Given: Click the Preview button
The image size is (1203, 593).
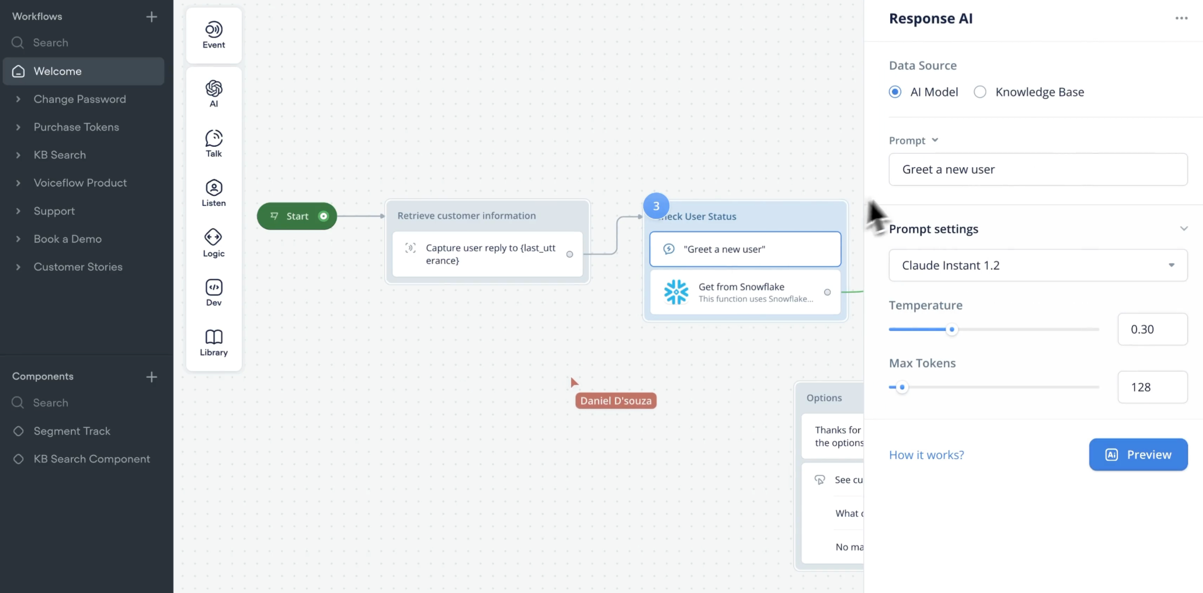Looking at the screenshot, I should point(1138,454).
